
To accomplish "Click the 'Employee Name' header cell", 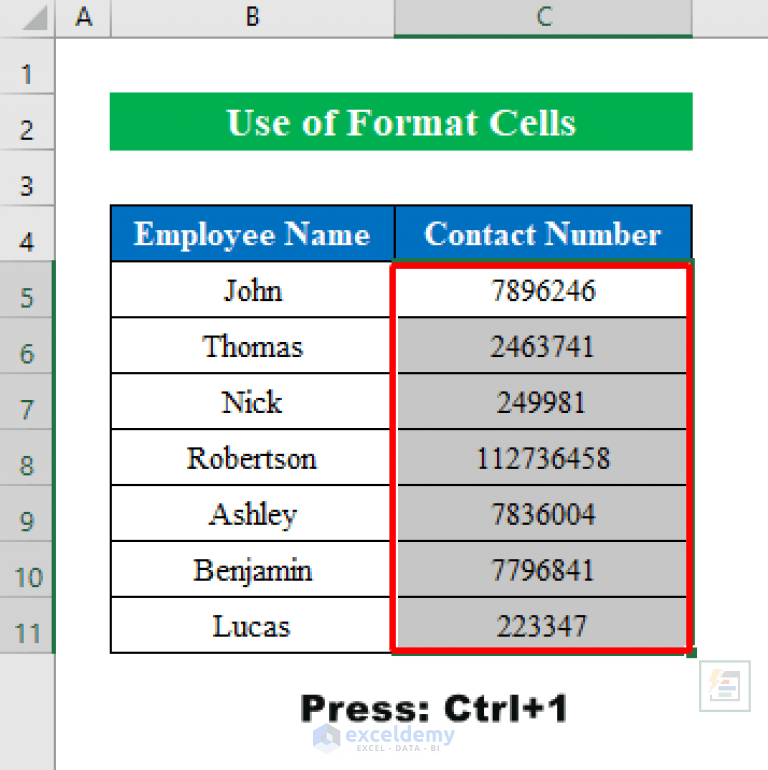I will pyautogui.click(x=252, y=234).
